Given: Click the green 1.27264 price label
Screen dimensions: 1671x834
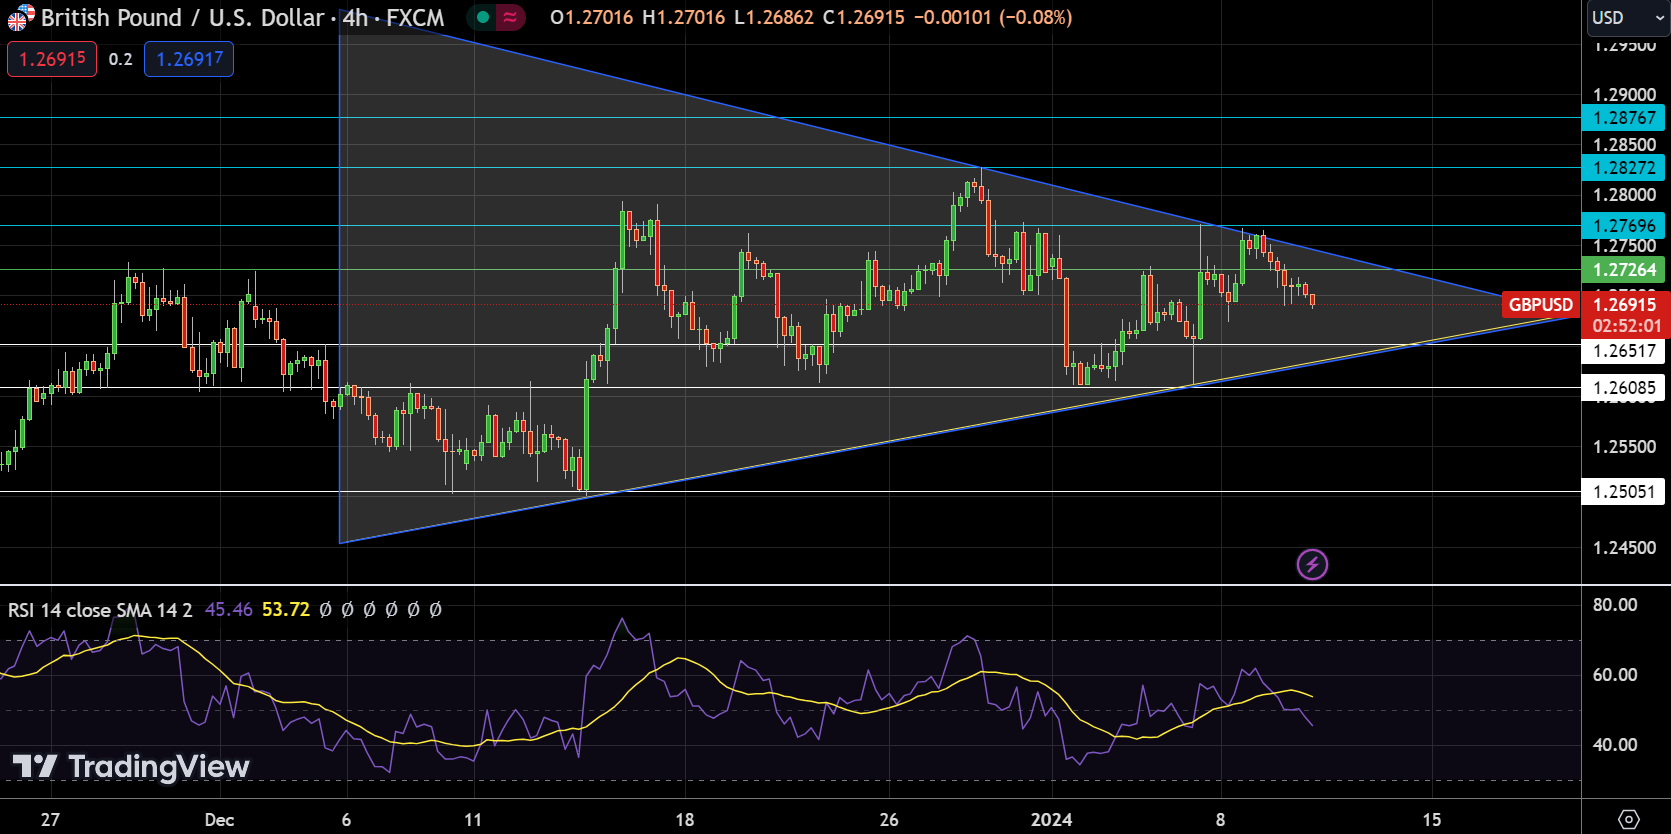Looking at the screenshot, I should pyautogui.click(x=1624, y=270).
